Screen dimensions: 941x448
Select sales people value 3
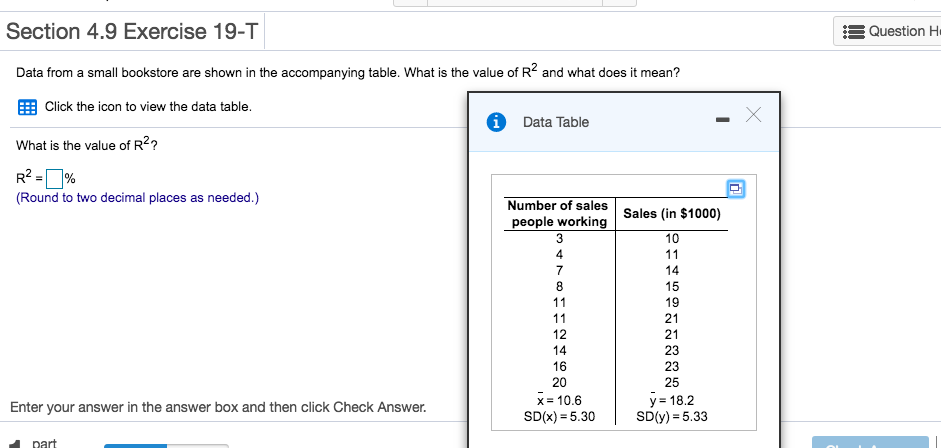click(x=559, y=238)
